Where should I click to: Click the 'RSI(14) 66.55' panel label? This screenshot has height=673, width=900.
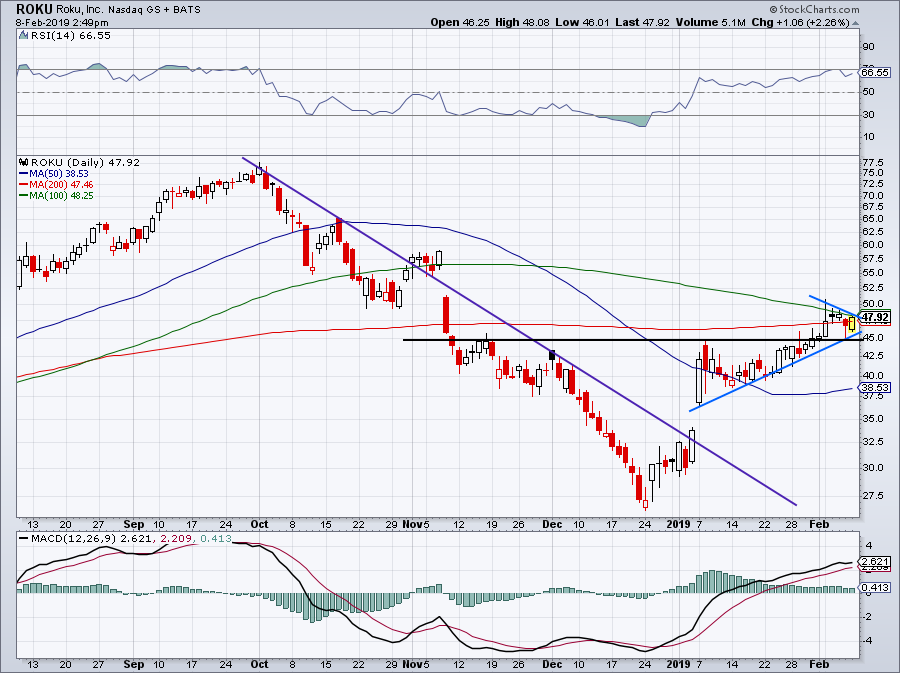click(x=71, y=36)
